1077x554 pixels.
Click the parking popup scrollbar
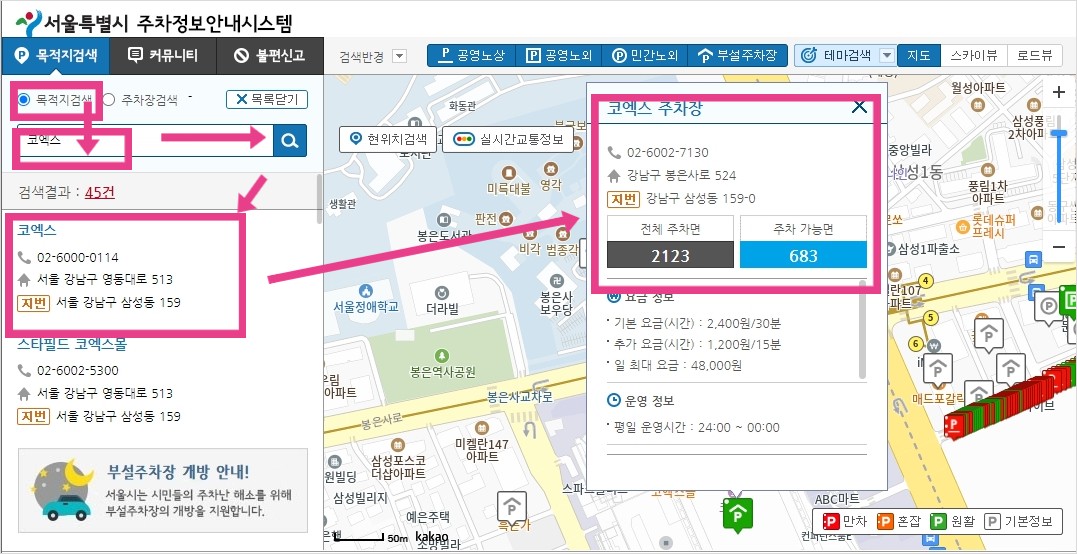(x=863, y=329)
